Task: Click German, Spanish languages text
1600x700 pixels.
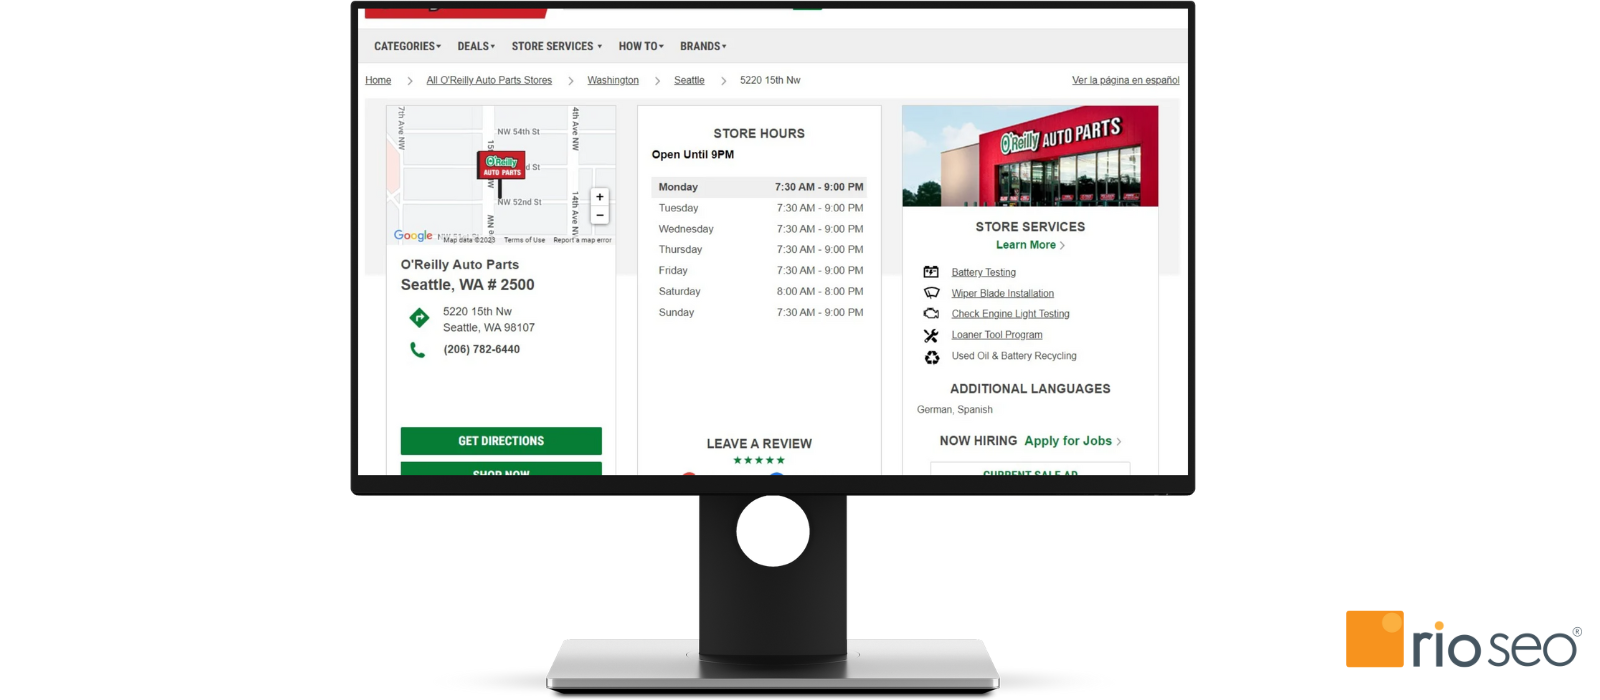Action: coord(955,410)
